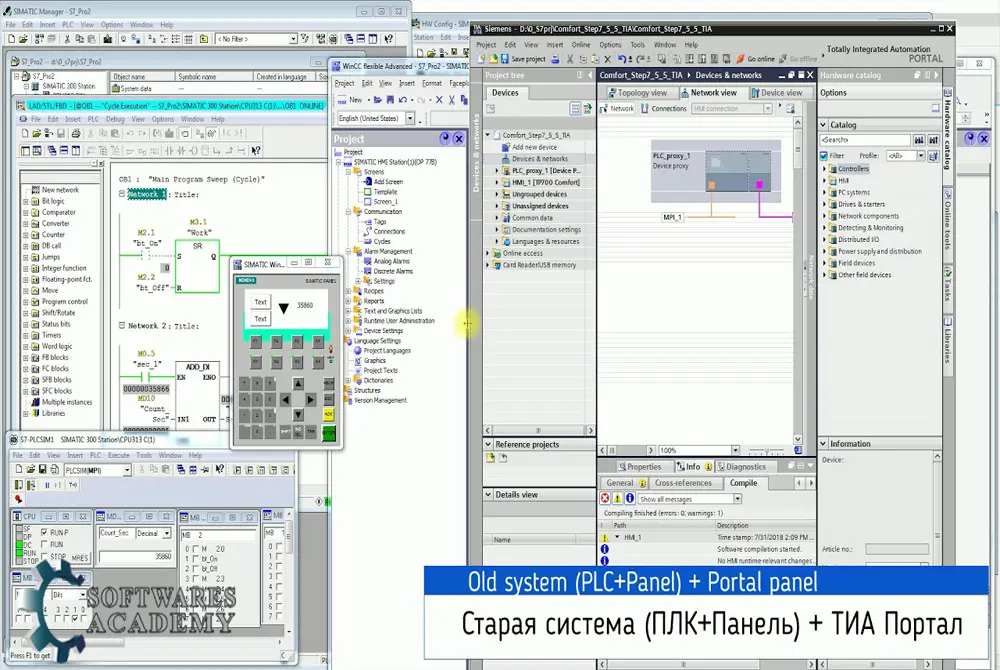
Task: Click the catalog search up icon
Action: [933, 140]
